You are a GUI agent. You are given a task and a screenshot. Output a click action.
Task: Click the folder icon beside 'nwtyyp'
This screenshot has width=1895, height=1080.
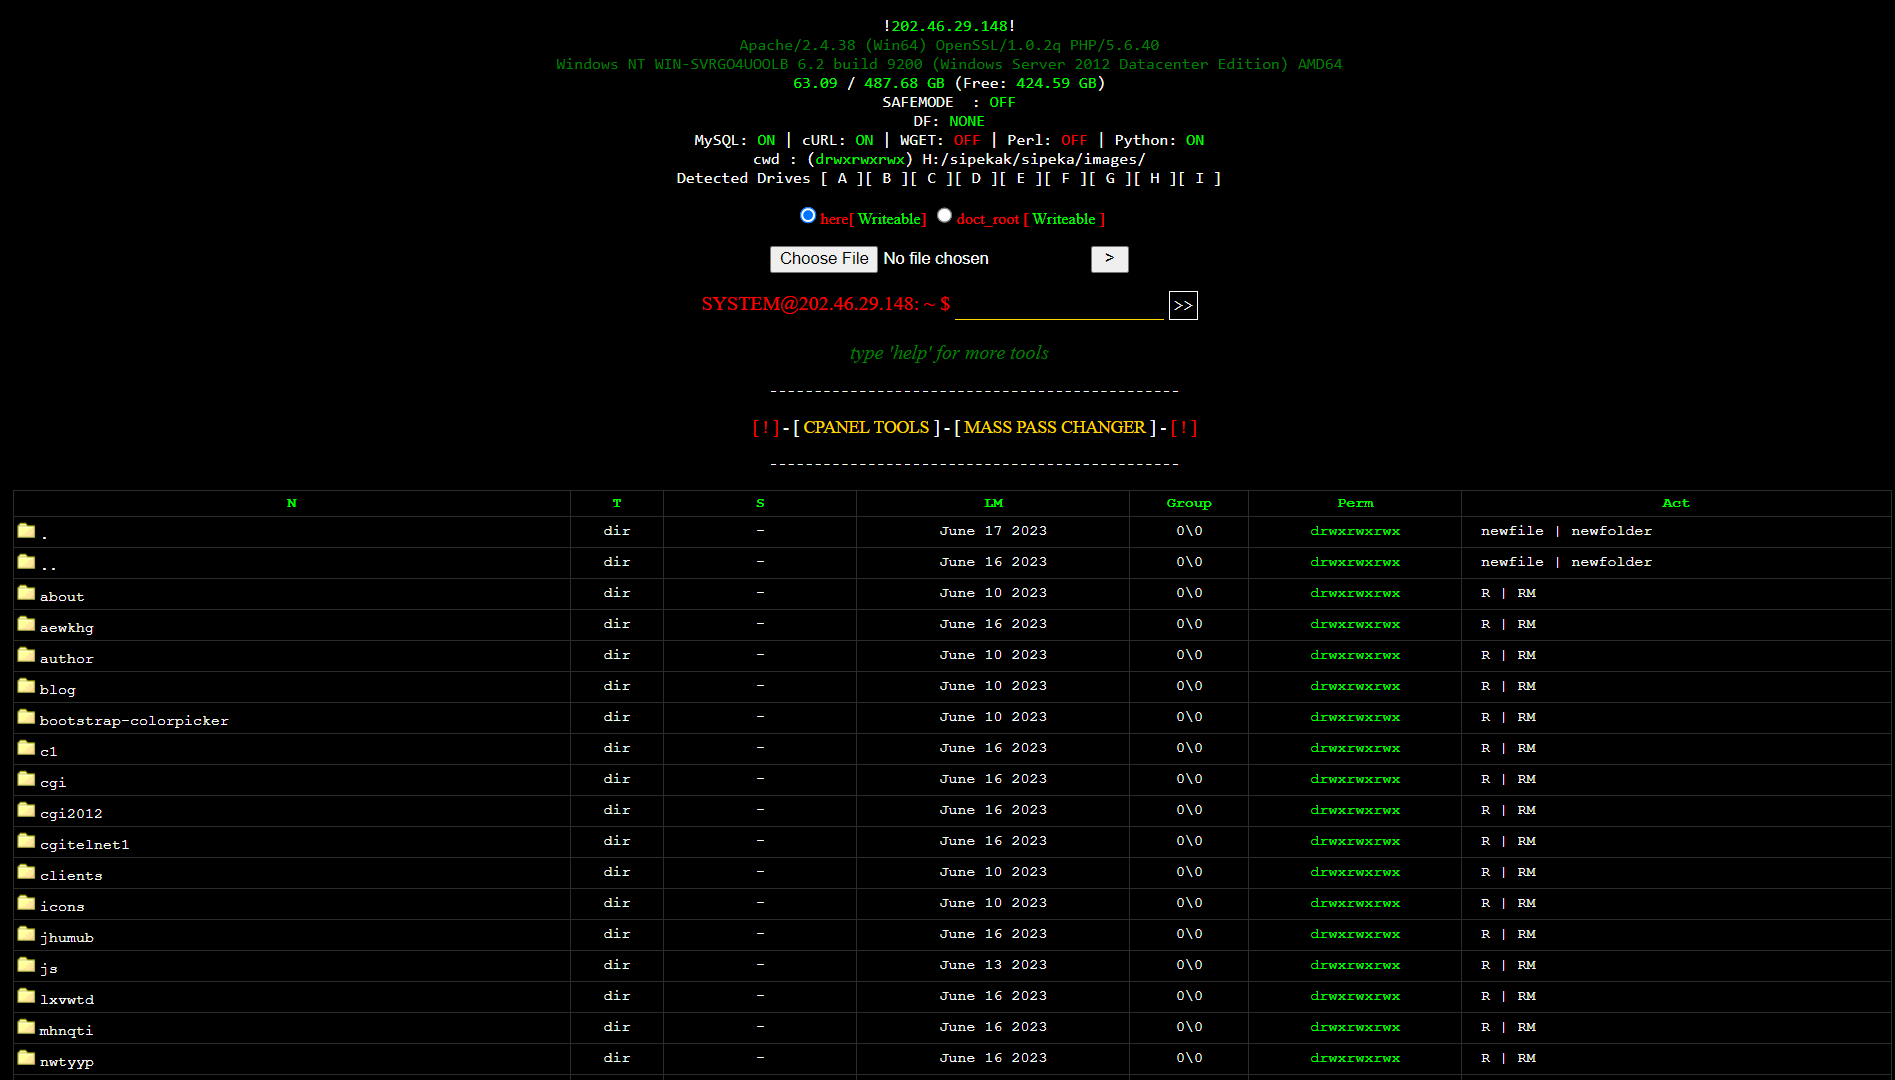(x=26, y=1057)
